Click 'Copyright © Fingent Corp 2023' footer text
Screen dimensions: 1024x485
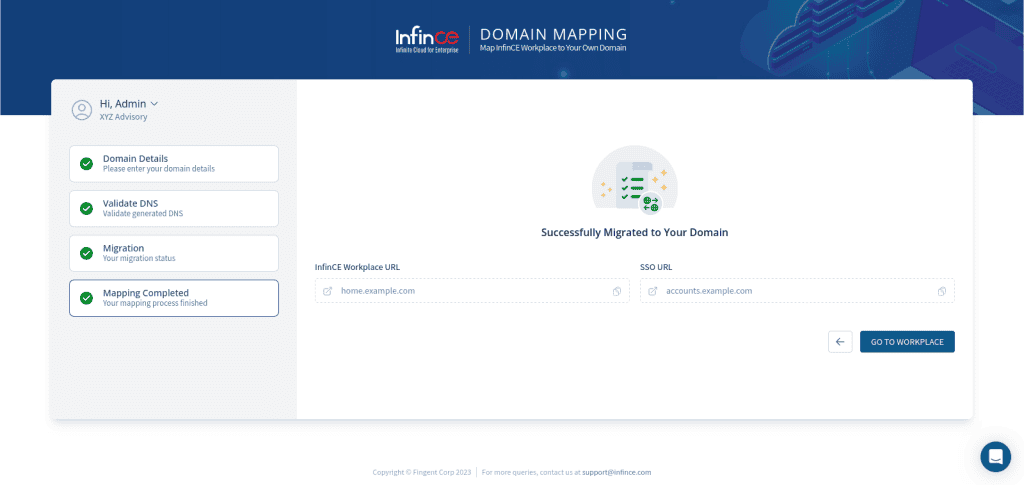point(422,472)
